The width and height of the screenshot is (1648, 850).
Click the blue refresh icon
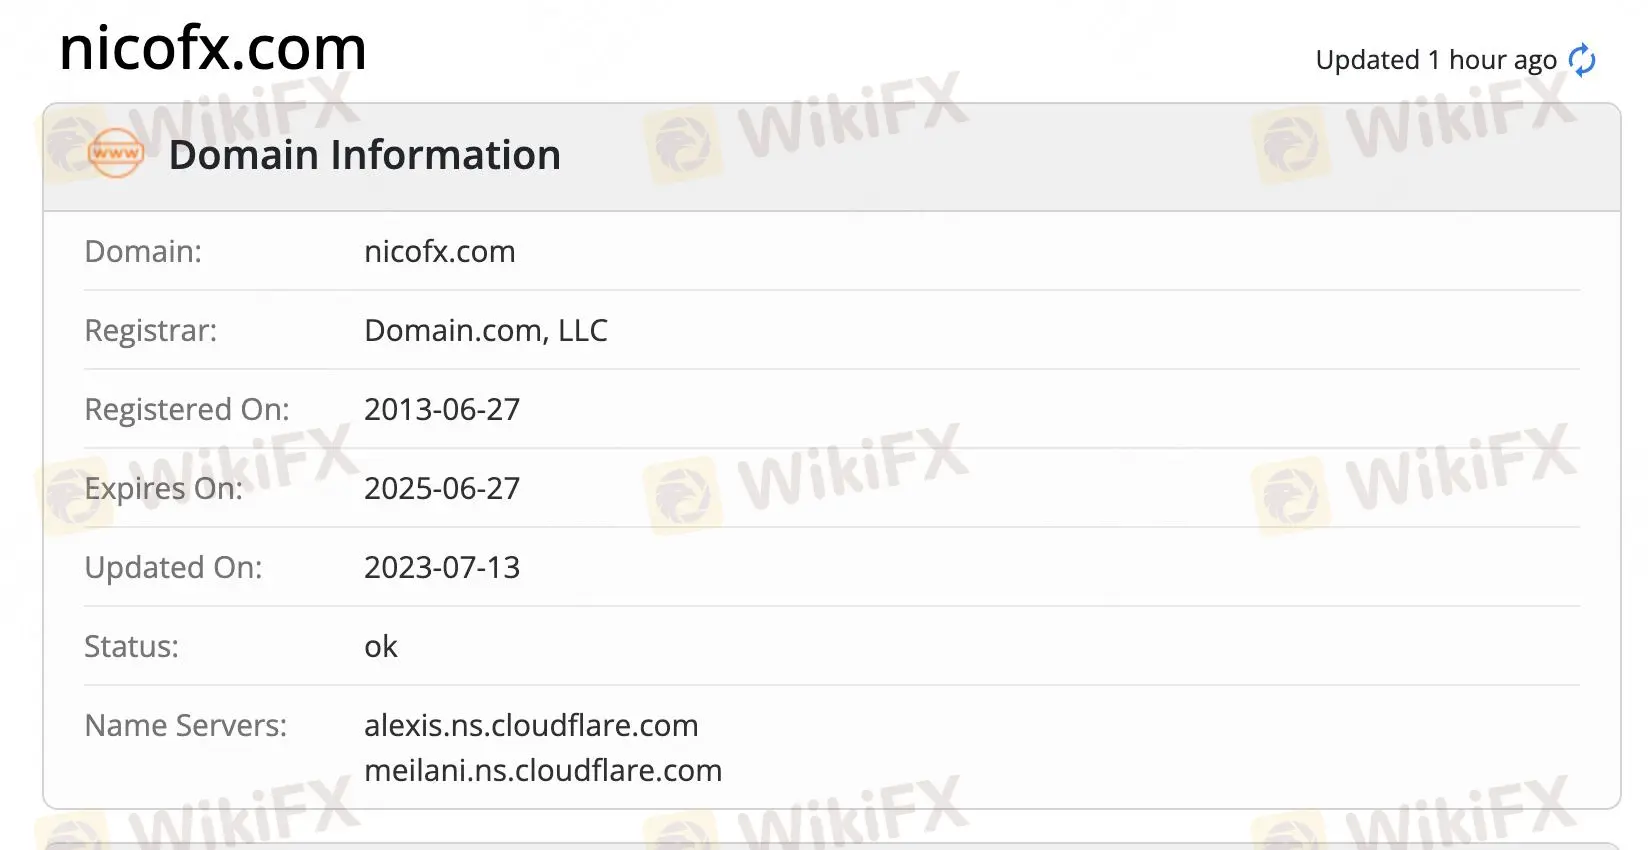pyautogui.click(x=1582, y=60)
